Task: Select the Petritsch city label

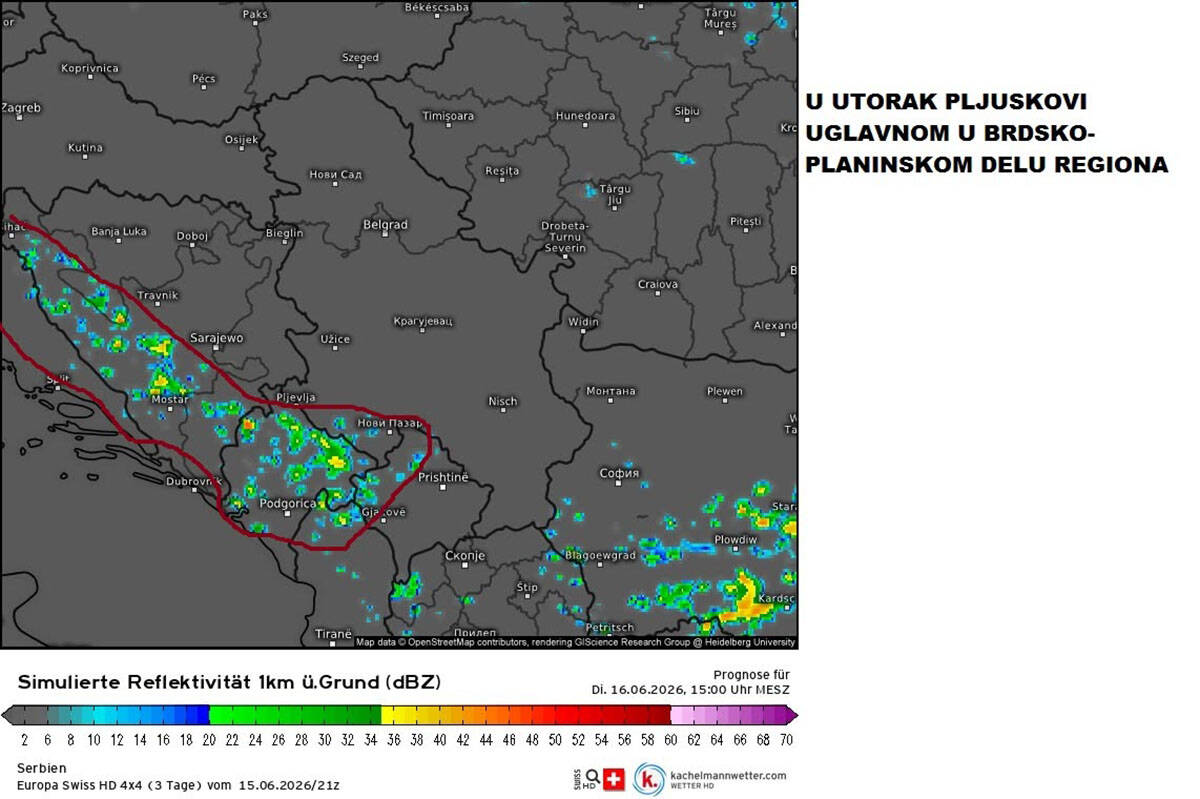Action: click(609, 627)
